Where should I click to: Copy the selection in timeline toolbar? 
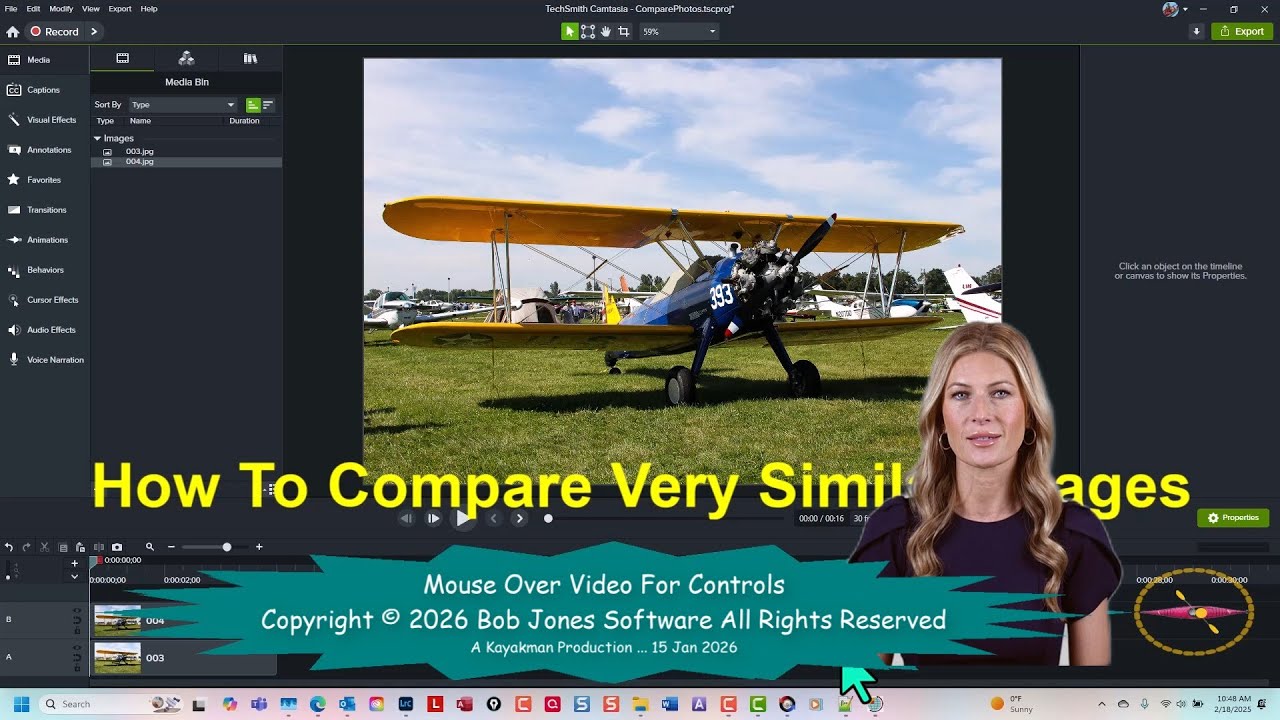point(63,547)
